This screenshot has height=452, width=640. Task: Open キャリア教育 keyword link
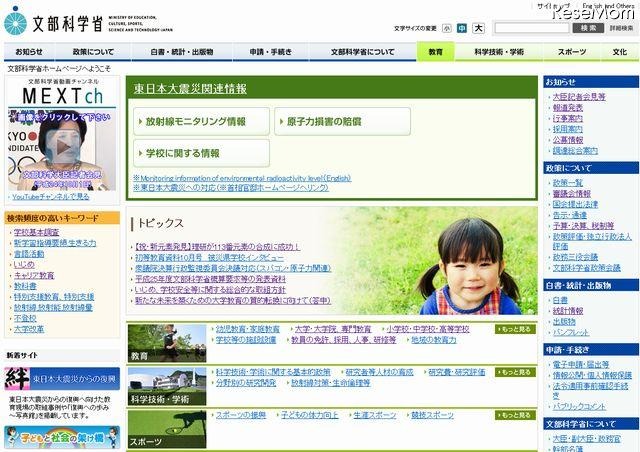pyautogui.click(x=34, y=276)
